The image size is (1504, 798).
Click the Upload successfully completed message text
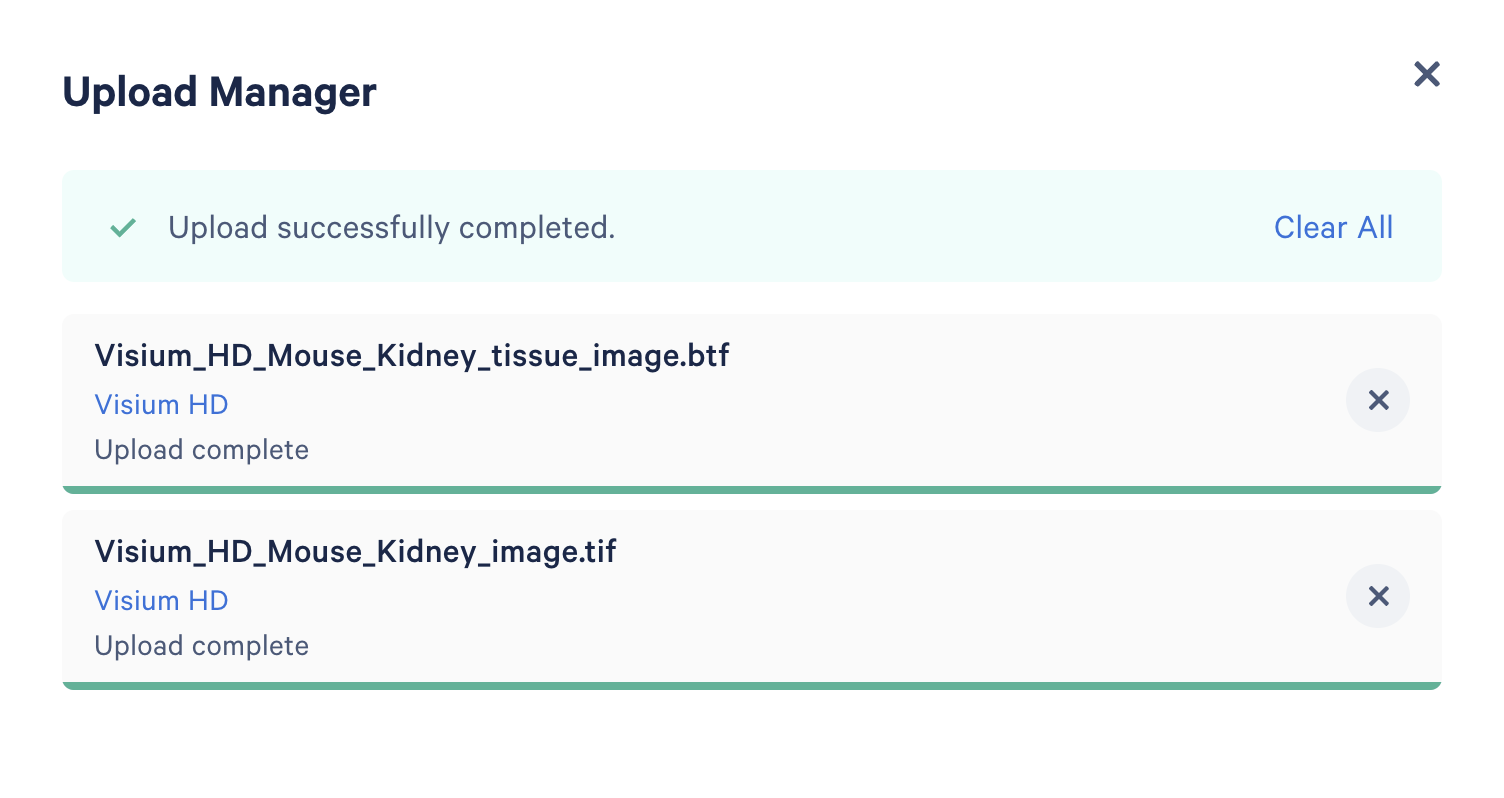[391, 228]
